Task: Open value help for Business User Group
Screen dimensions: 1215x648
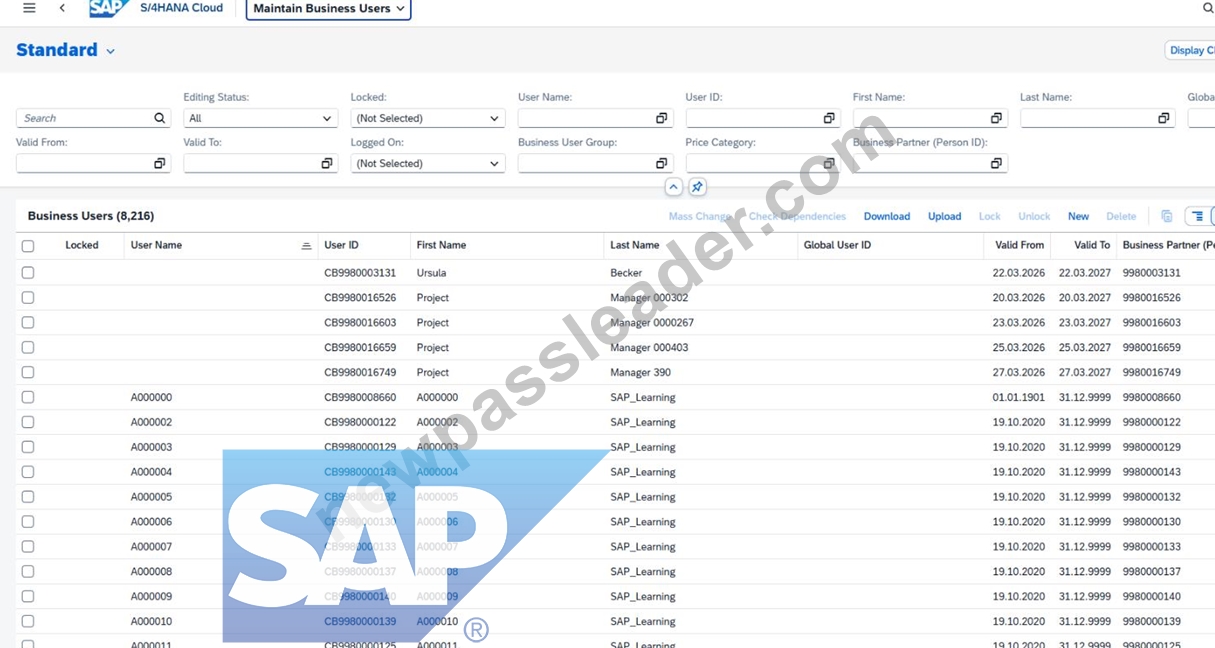Action: click(x=661, y=163)
